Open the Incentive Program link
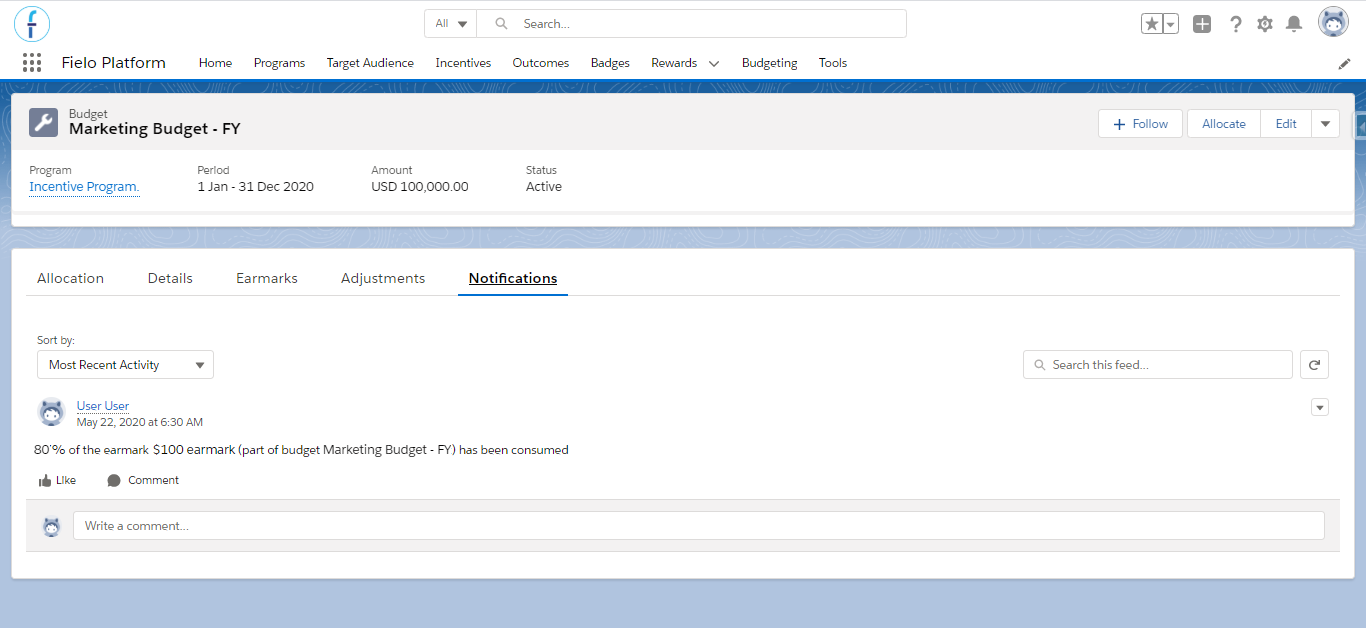This screenshot has width=1366, height=628. pyautogui.click(x=84, y=187)
